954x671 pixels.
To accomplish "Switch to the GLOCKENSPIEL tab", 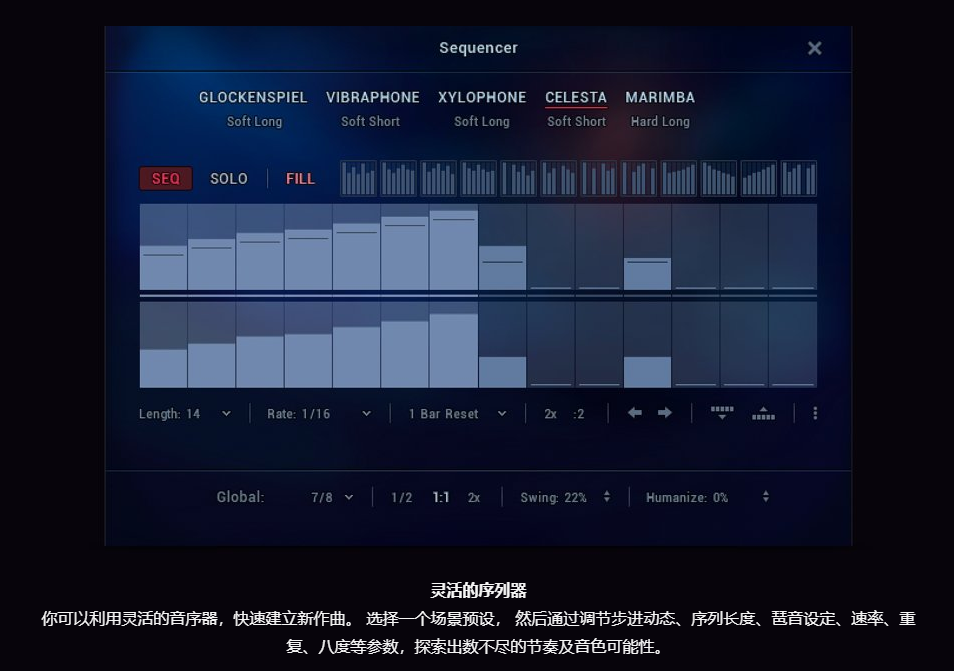I will click(x=253, y=97).
